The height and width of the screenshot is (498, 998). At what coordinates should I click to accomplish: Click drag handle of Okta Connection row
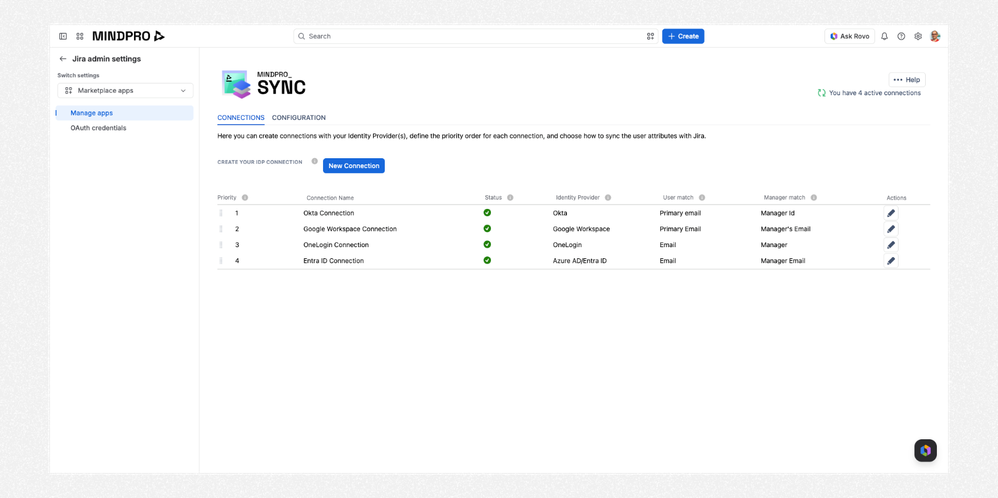pyautogui.click(x=221, y=213)
